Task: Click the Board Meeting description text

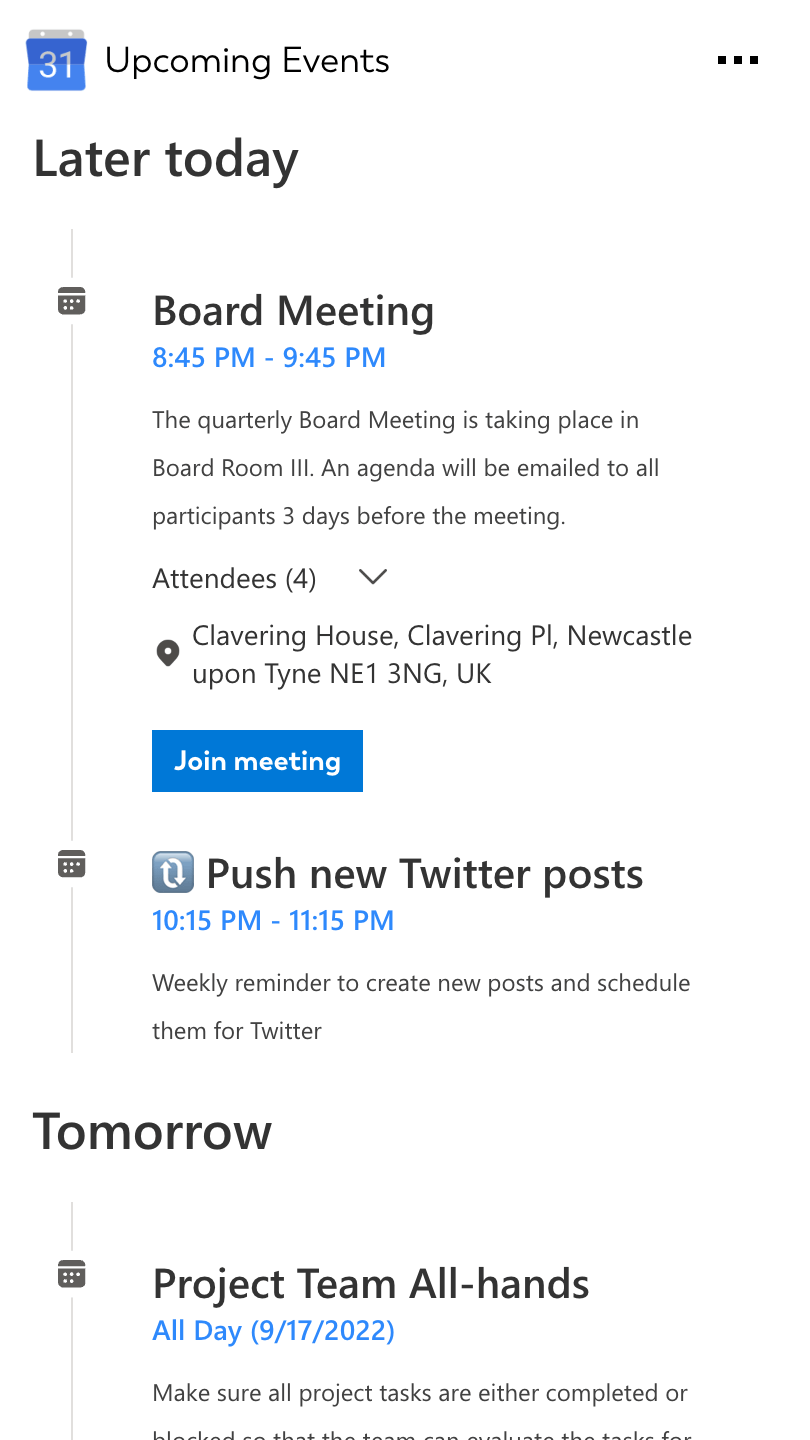Action: coord(405,468)
